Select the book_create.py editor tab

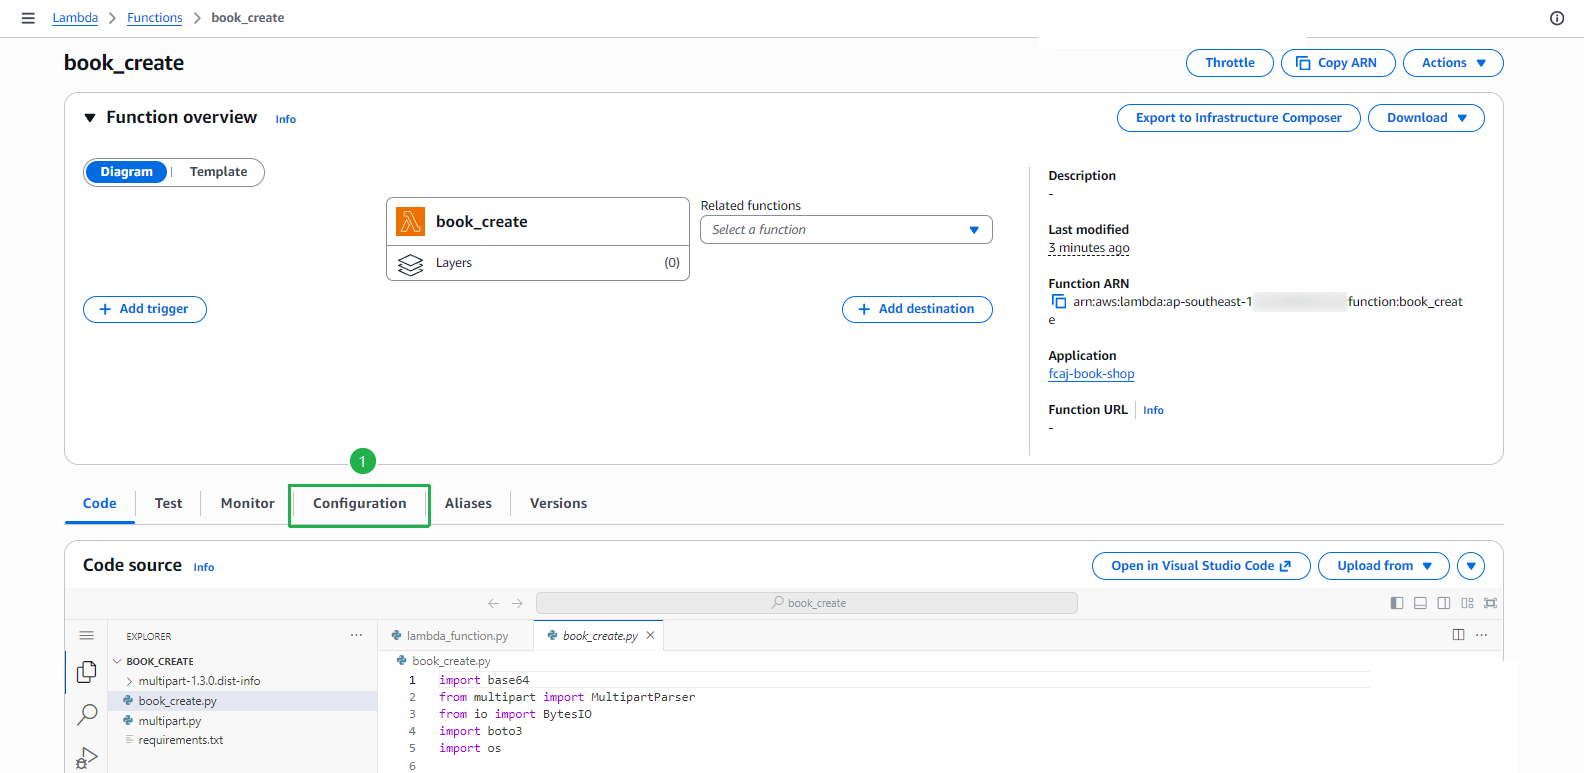pos(598,635)
